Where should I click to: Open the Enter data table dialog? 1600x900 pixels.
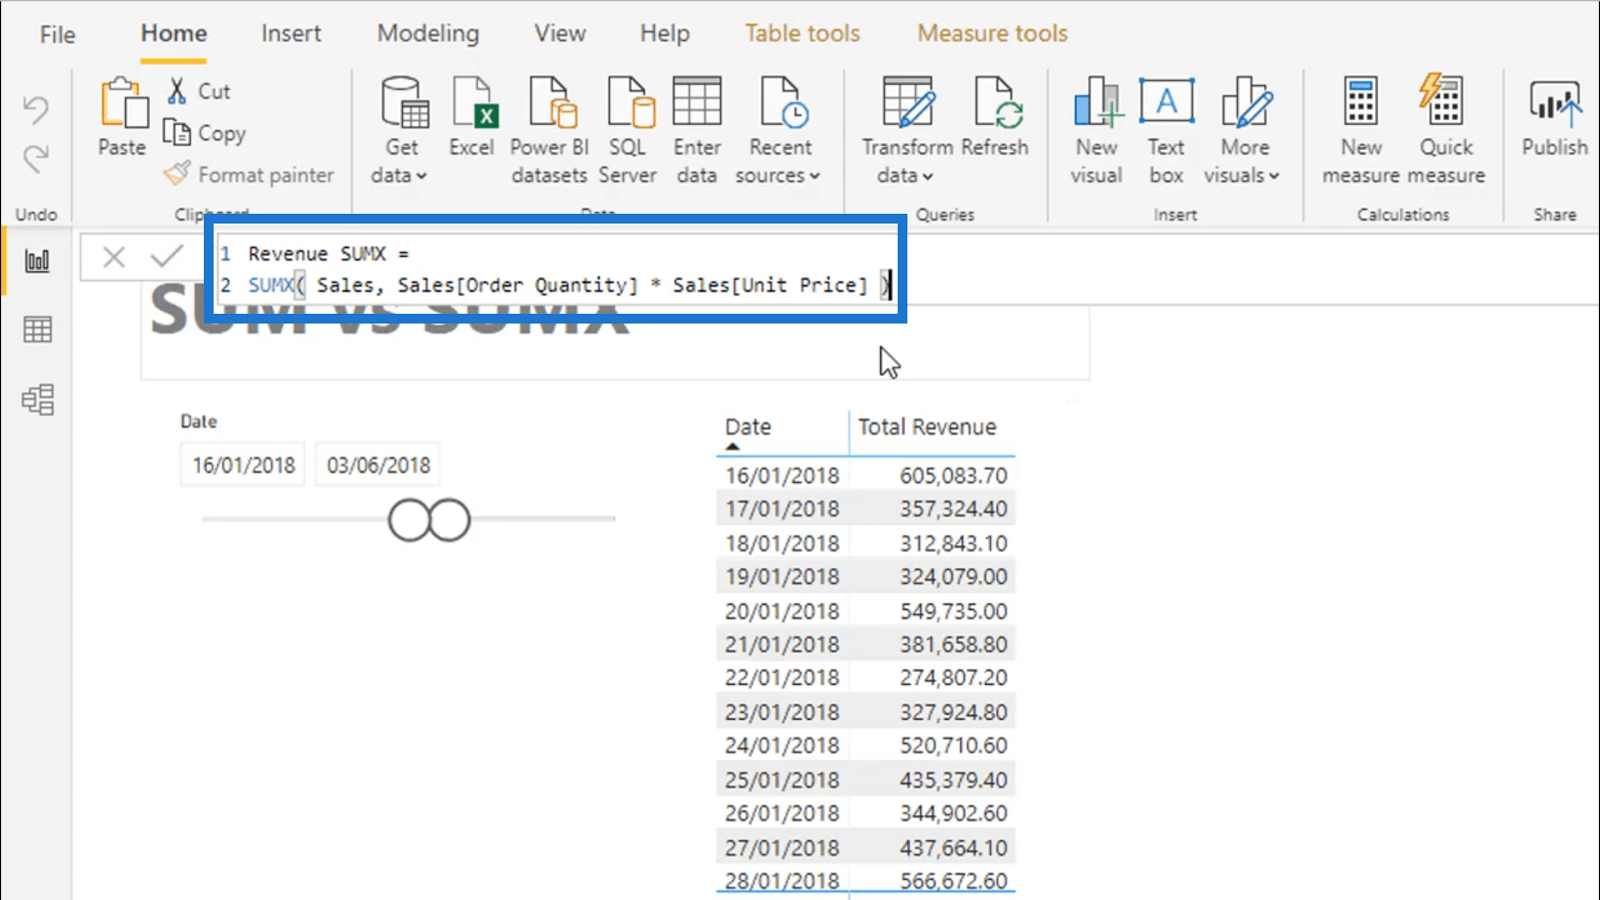[697, 131]
